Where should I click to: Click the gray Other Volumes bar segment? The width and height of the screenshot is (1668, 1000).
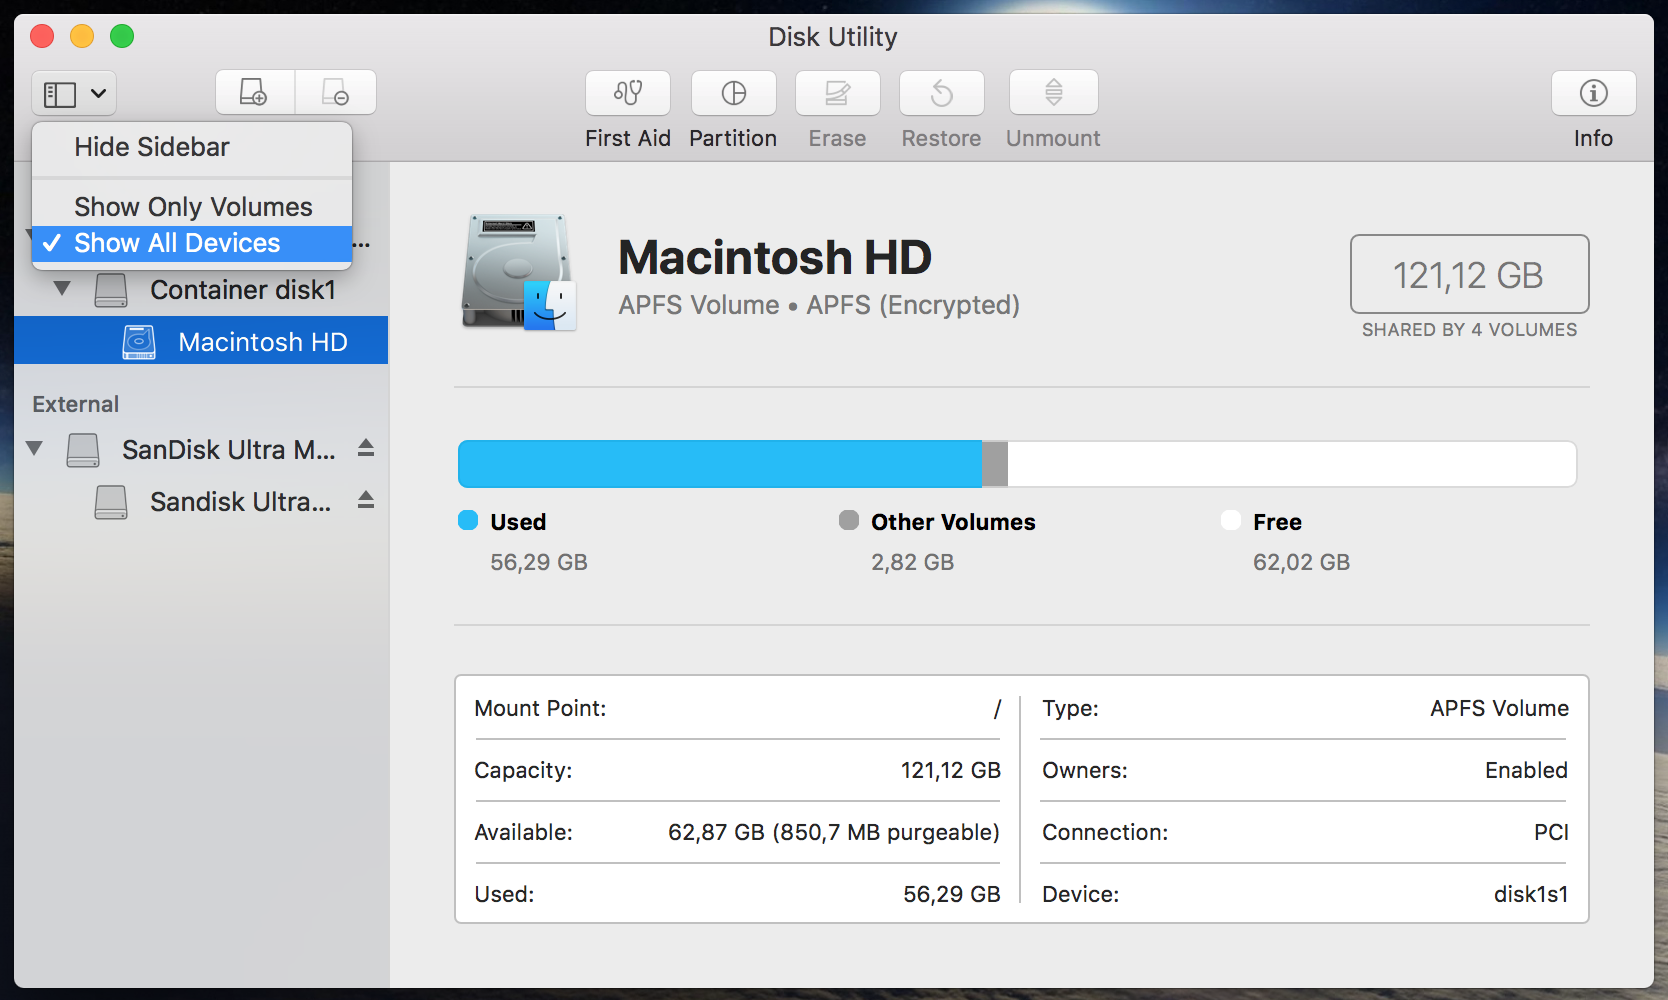pyautogui.click(x=995, y=464)
